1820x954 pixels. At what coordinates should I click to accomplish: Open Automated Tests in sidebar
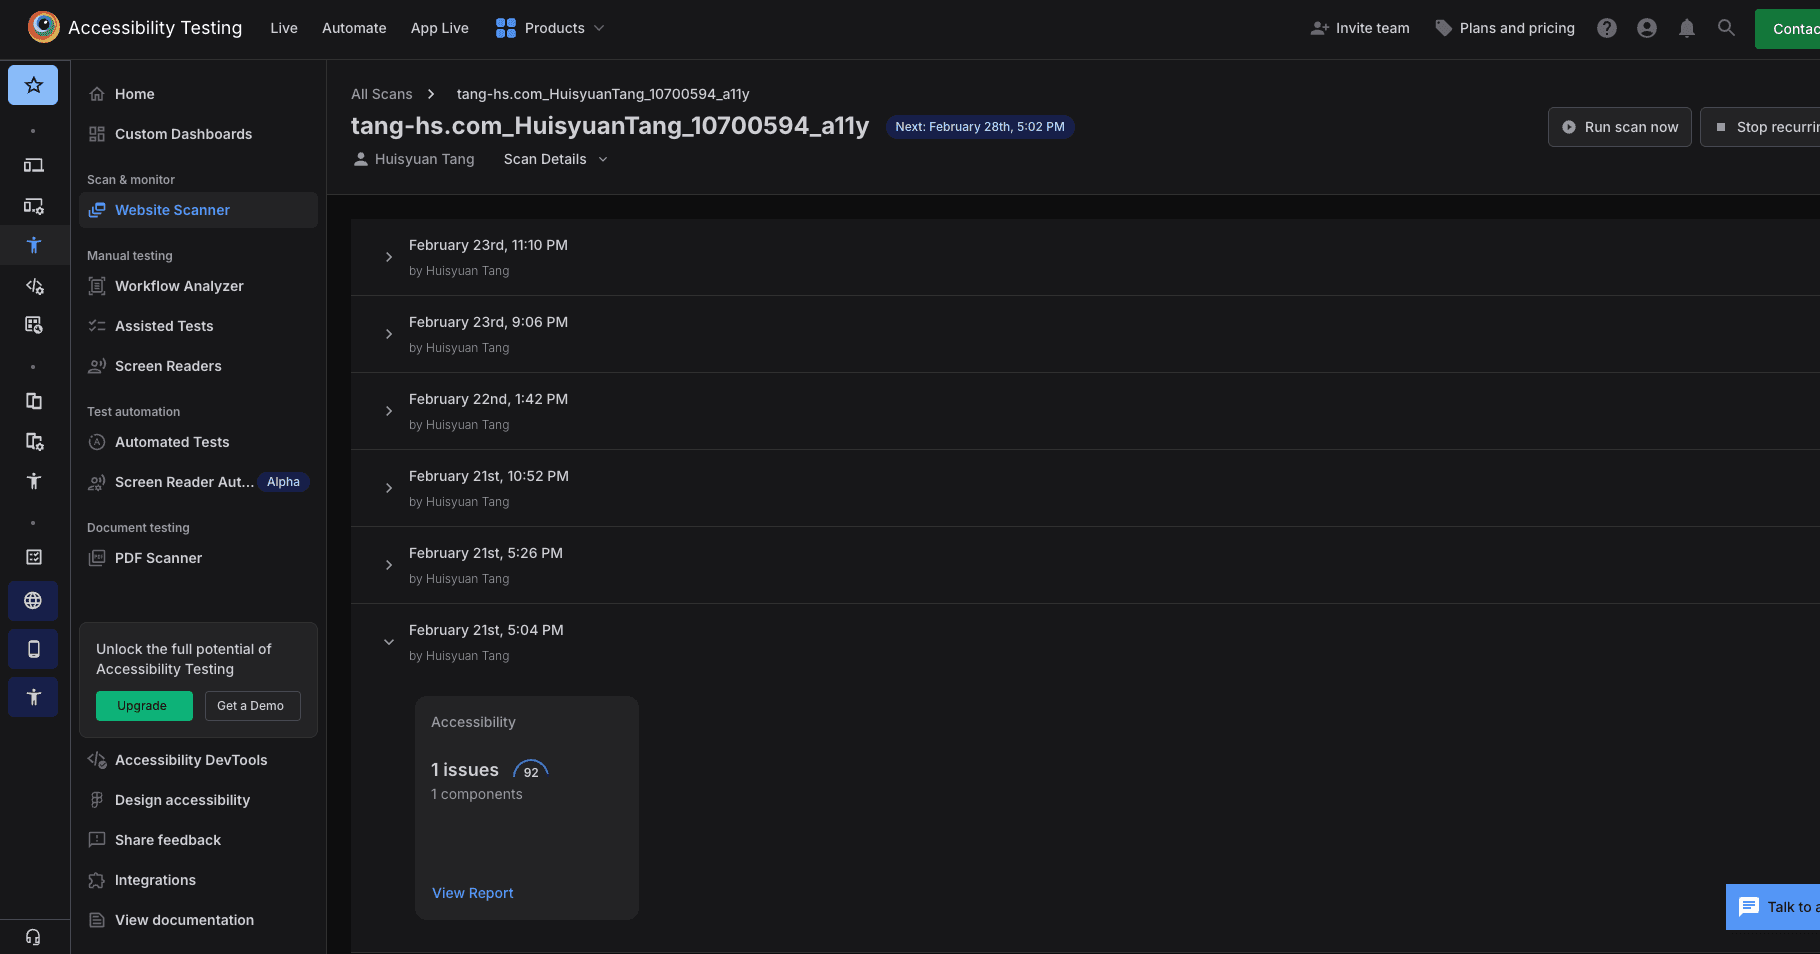point(198,442)
